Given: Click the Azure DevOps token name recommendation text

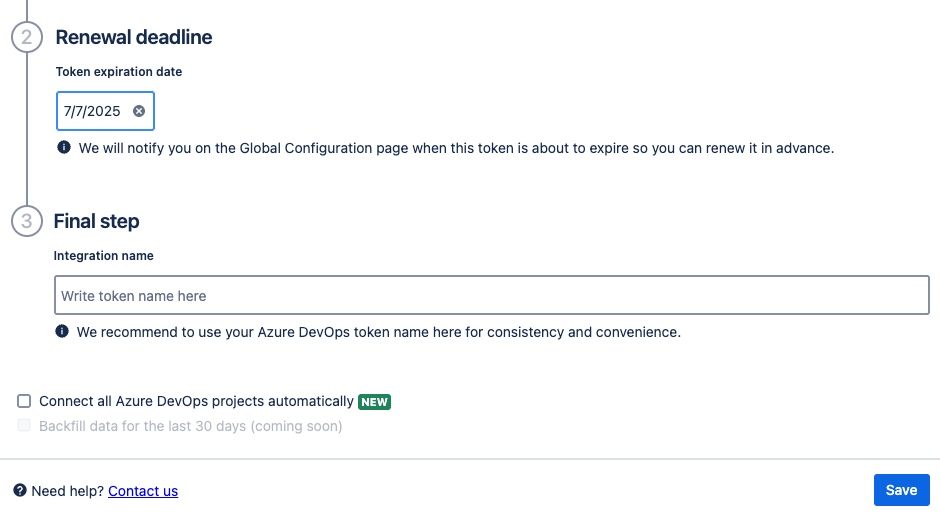Looking at the screenshot, I should coord(378,332).
